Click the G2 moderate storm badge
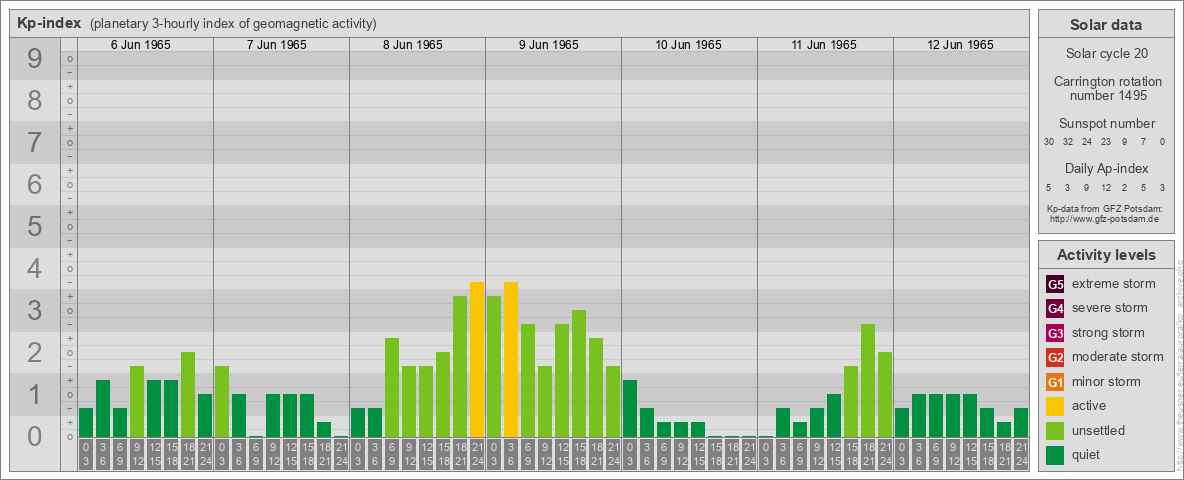Image resolution: width=1184 pixels, height=480 pixels. click(x=1055, y=357)
